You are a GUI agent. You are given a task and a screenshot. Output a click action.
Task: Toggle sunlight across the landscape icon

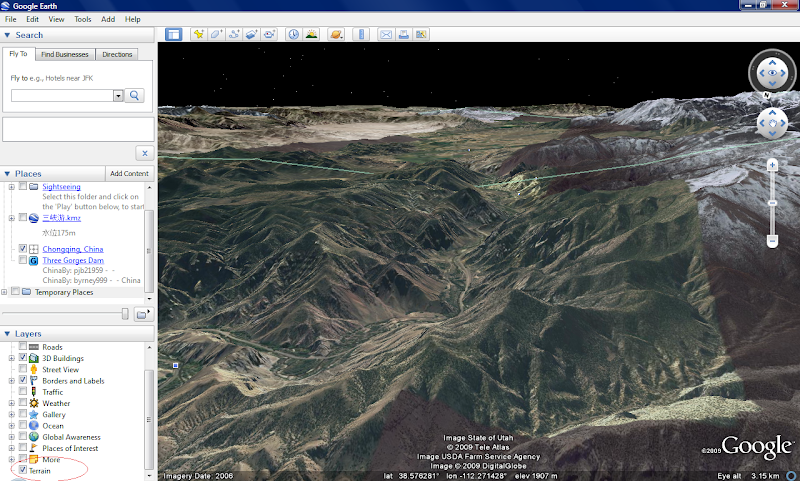click(311, 34)
